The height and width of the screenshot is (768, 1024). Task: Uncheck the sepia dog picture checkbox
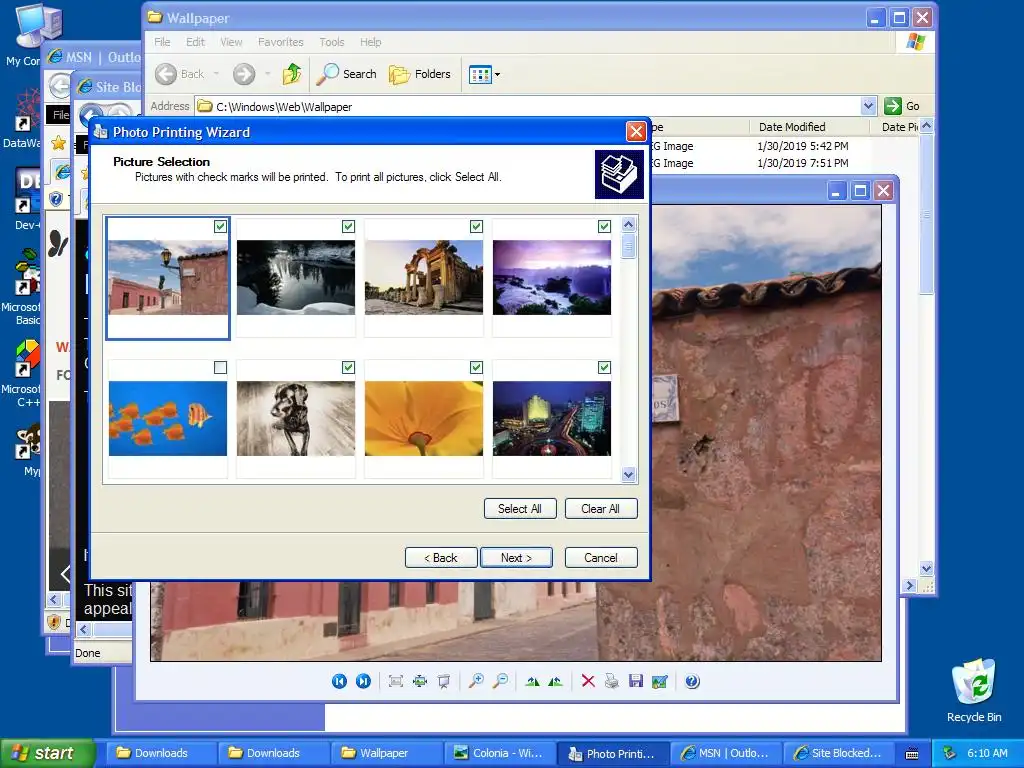tap(348, 368)
